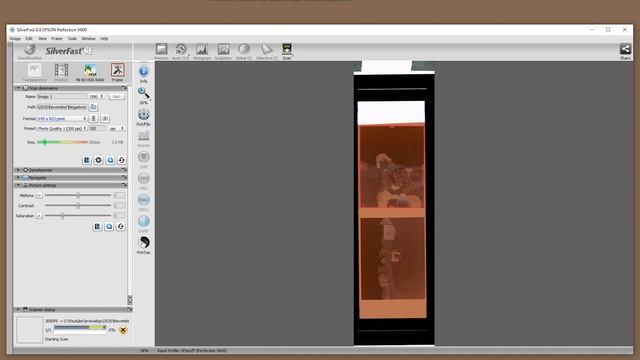The height and width of the screenshot is (360, 640).
Task: Click the Contrast slider
Action: point(78,206)
